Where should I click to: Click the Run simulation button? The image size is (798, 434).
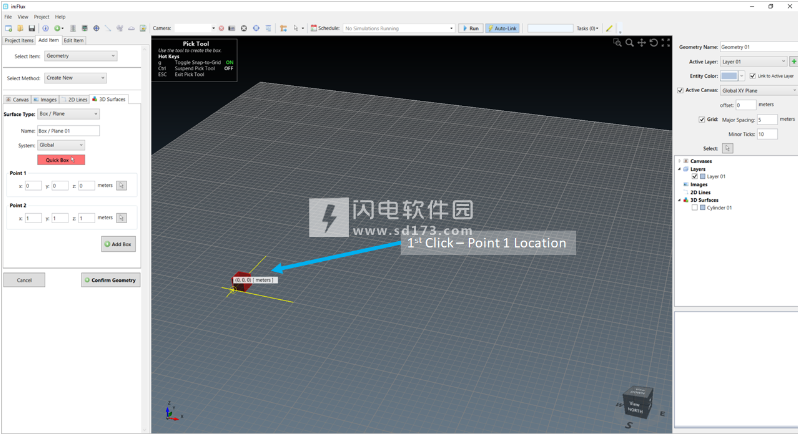pyautogui.click(x=470, y=28)
